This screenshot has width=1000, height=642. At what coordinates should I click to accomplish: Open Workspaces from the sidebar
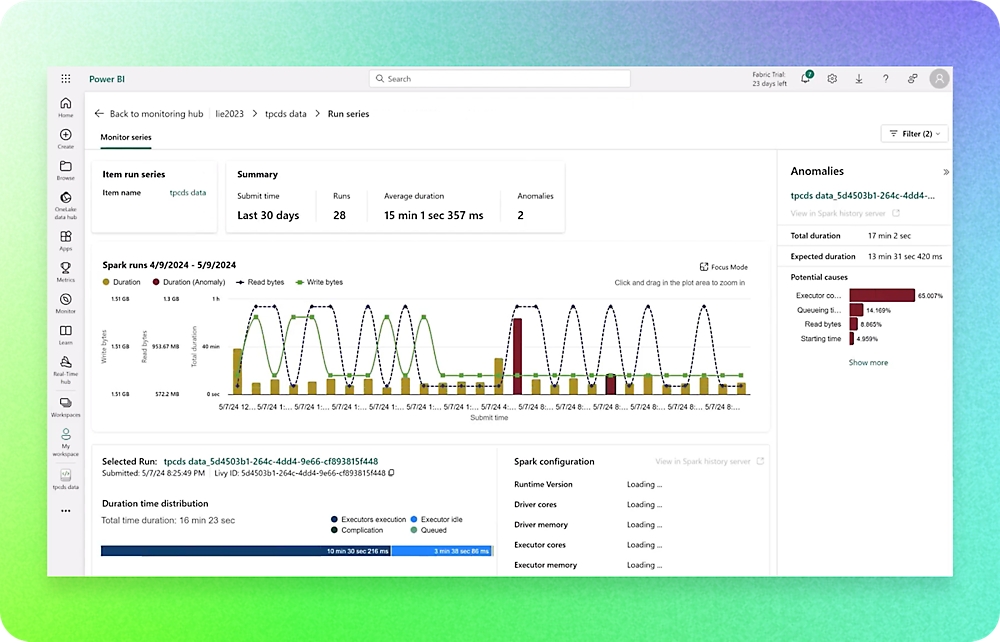66,406
